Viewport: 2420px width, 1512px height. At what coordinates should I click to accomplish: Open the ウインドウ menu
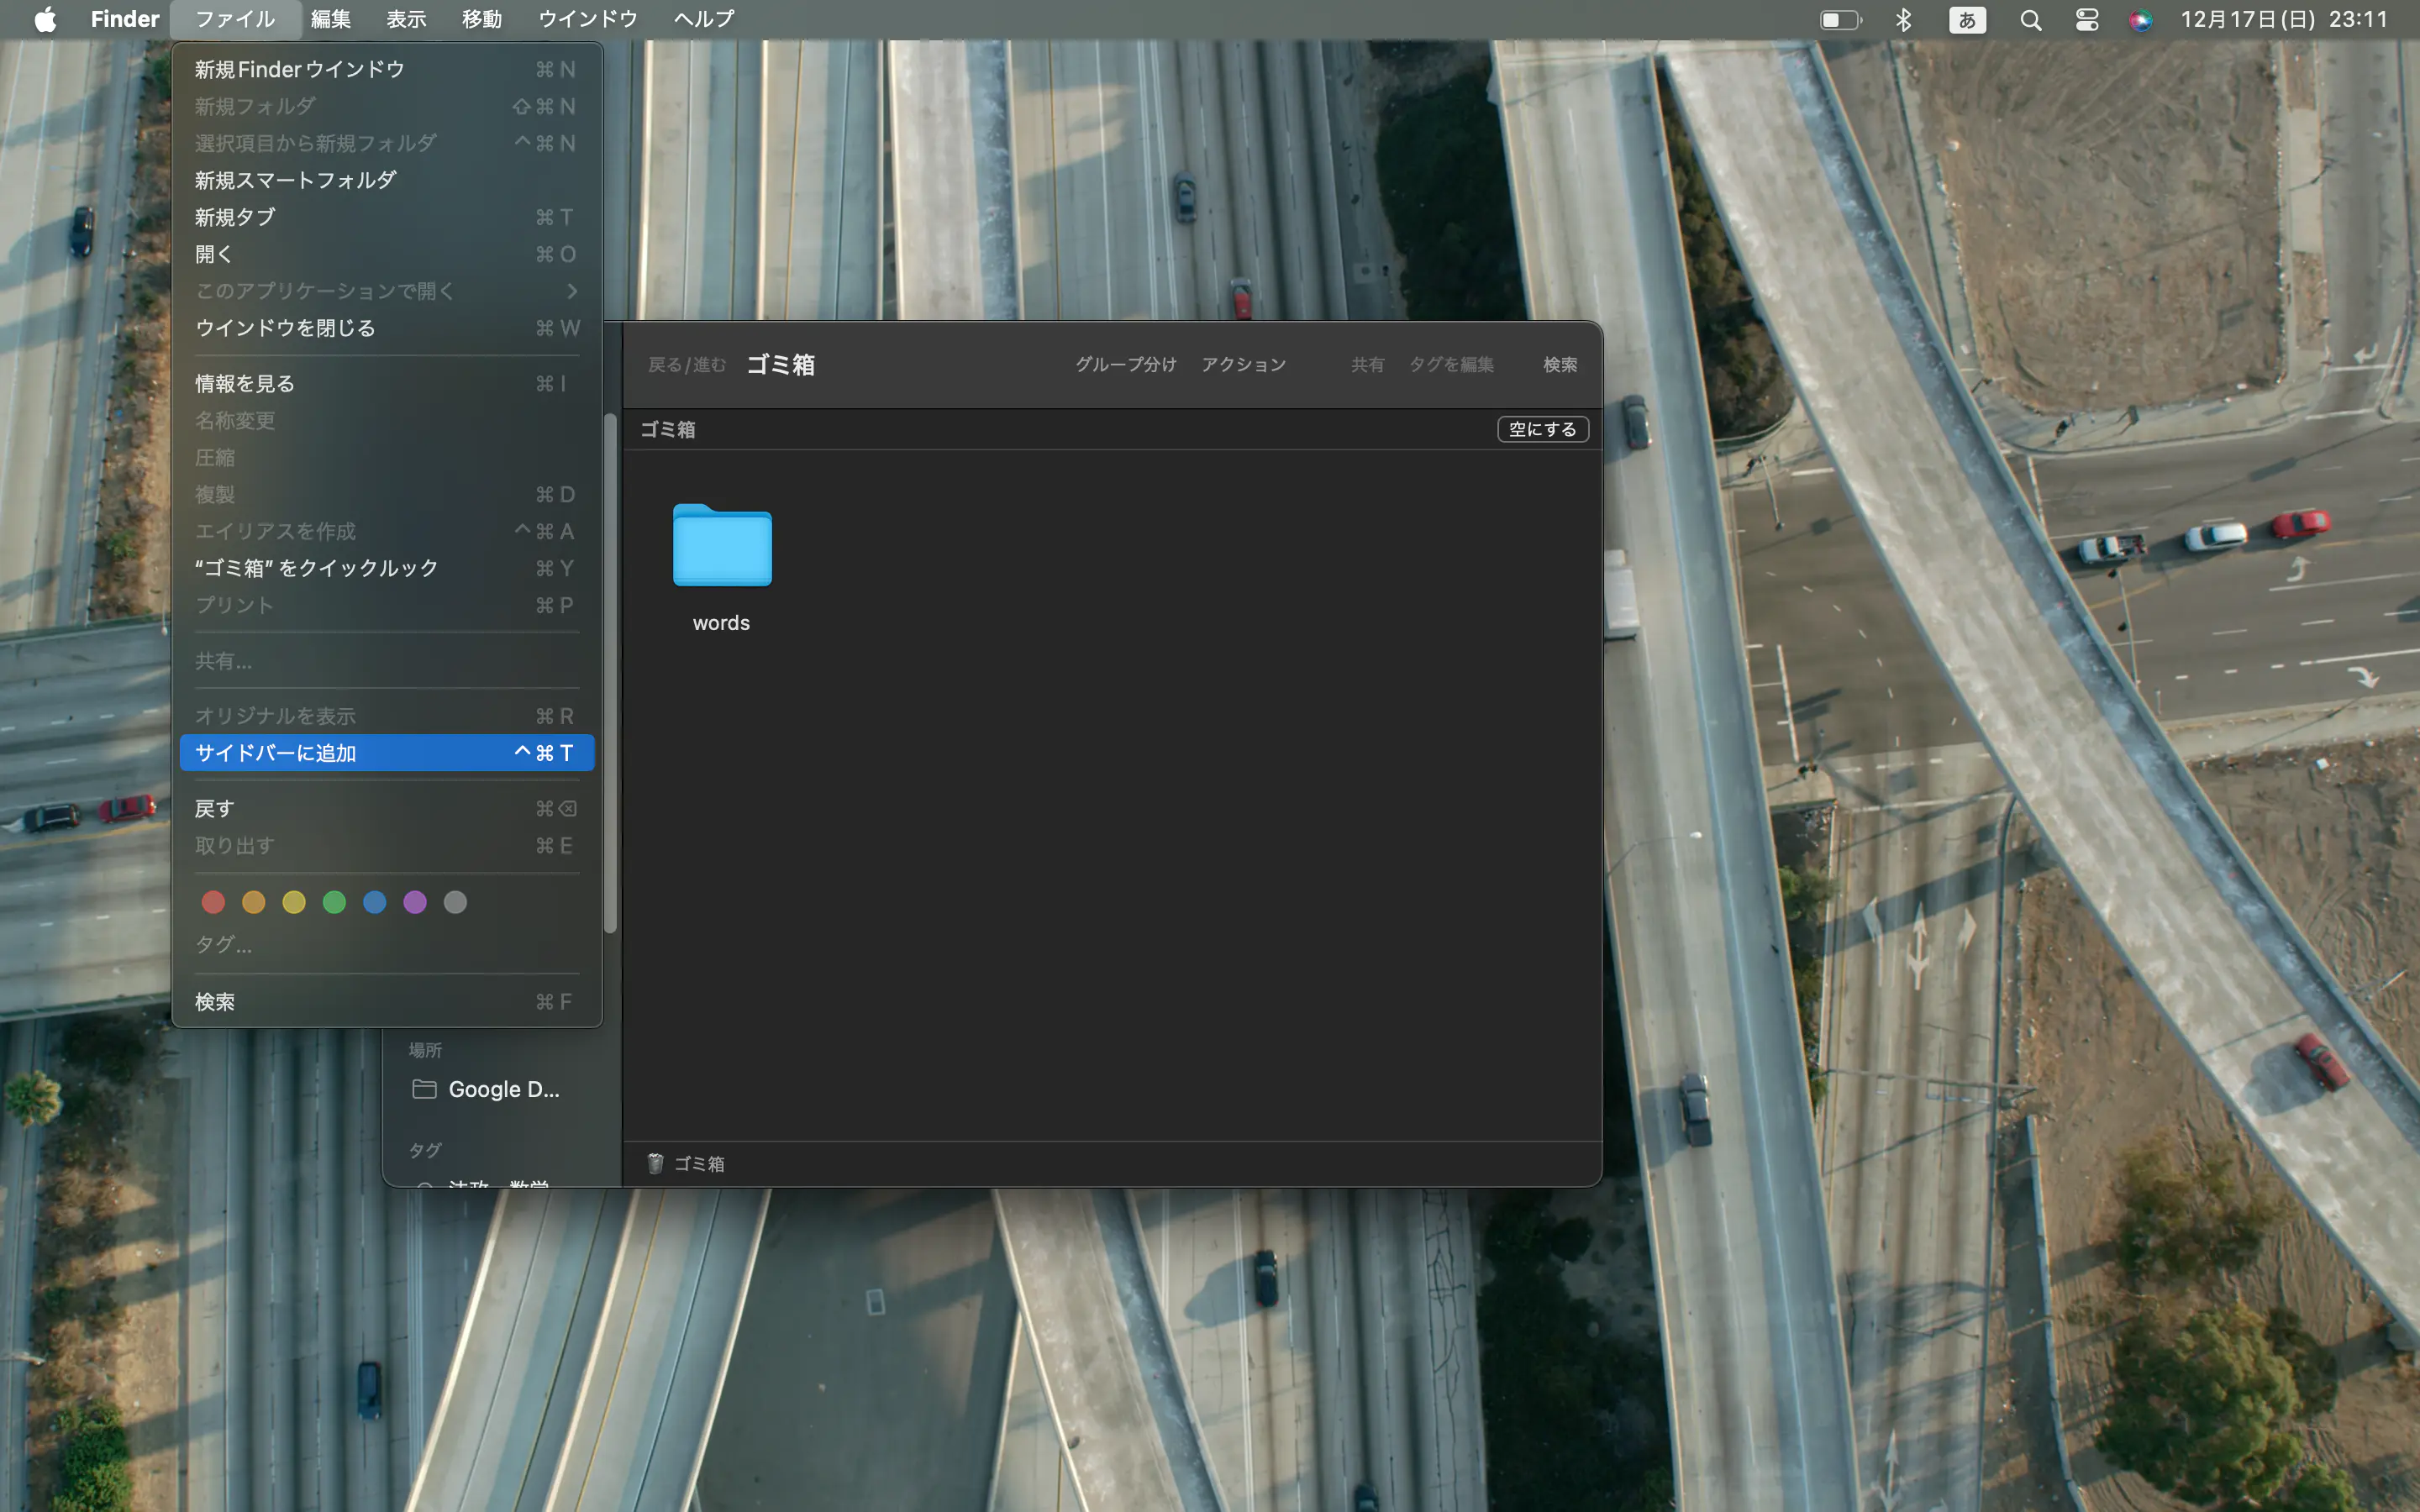[x=588, y=19]
